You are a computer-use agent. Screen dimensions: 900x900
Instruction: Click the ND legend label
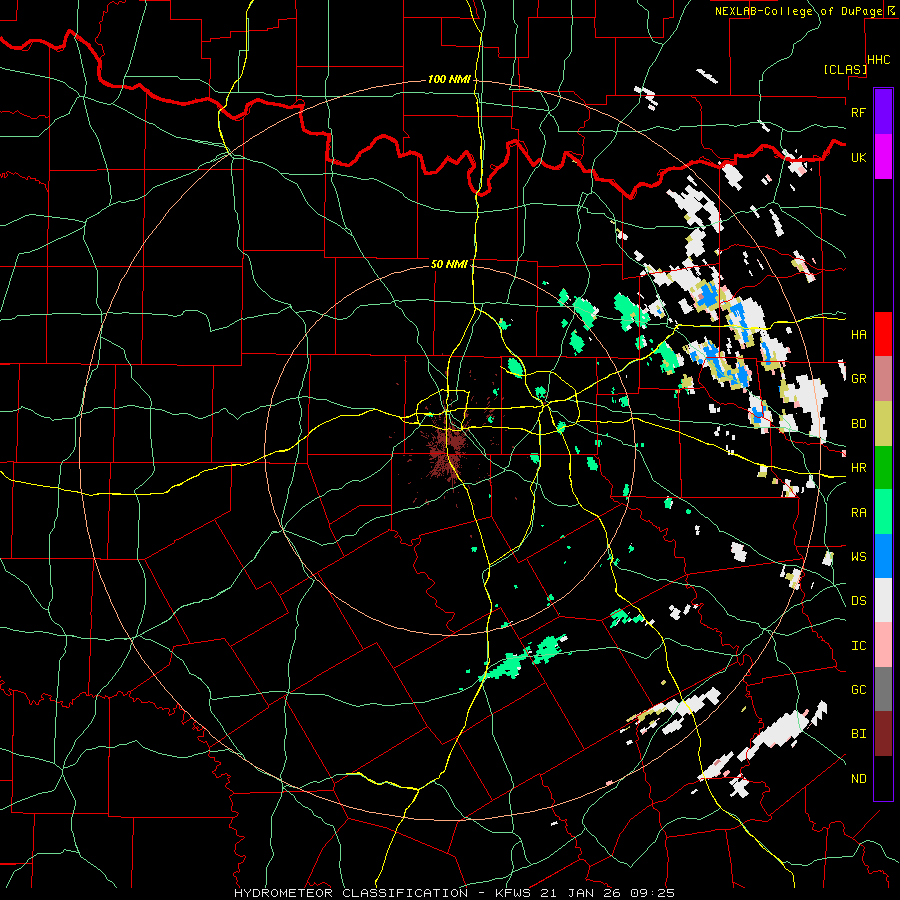pos(858,779)
